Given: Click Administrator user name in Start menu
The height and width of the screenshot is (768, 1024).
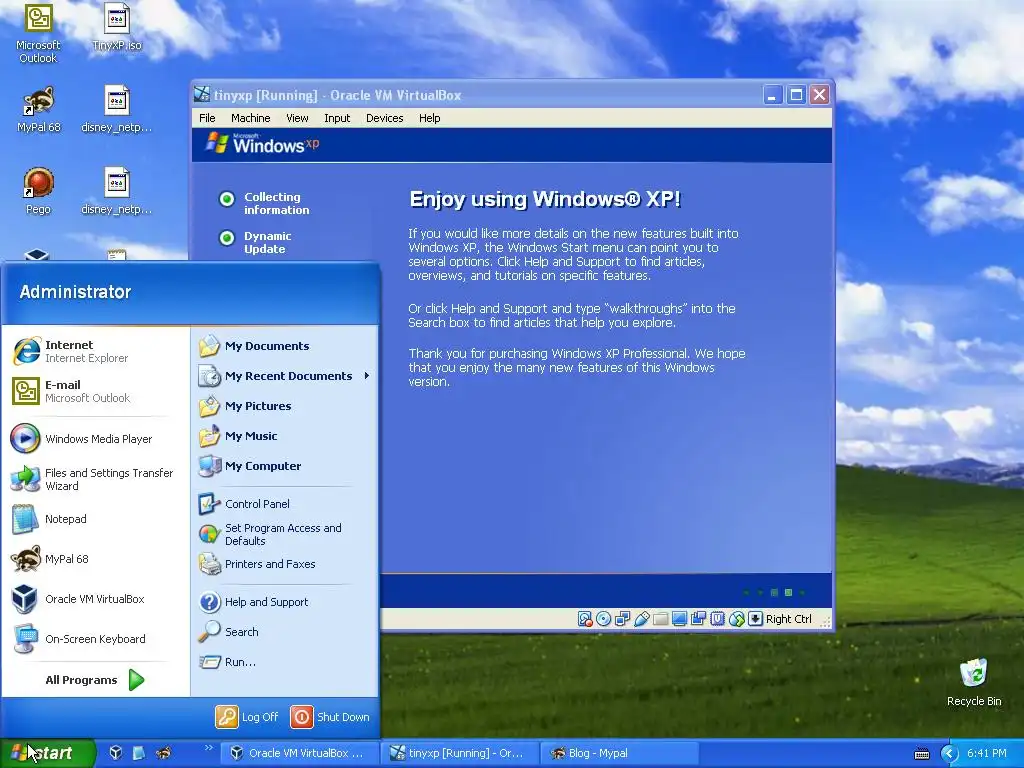Looking at the screenshot, I should 75,292.
